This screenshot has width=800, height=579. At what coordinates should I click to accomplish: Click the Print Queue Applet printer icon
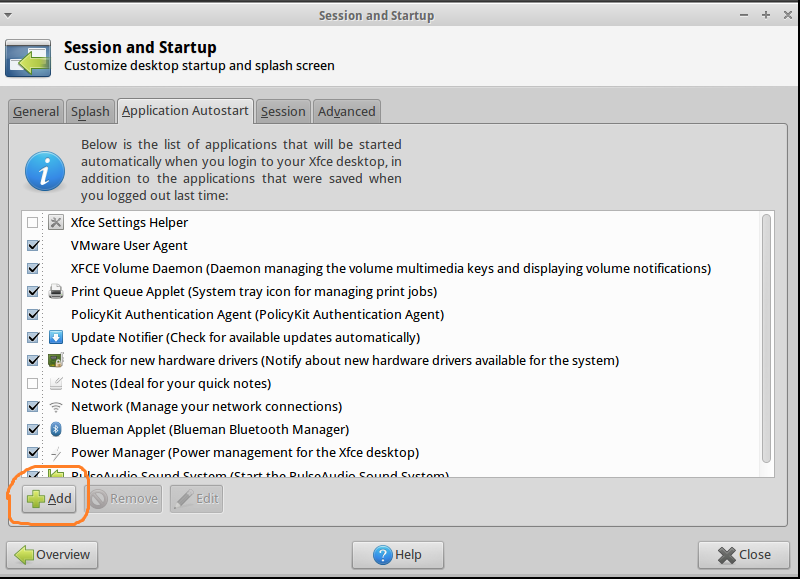55,291
